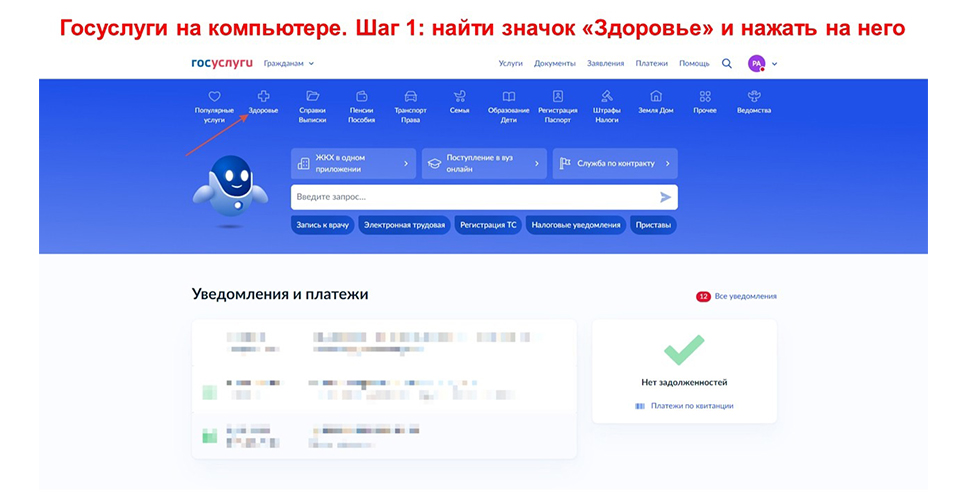This screenshot has width=965, height=500.
Task: Open Все уведомления link
Action: tap(745, 296)
